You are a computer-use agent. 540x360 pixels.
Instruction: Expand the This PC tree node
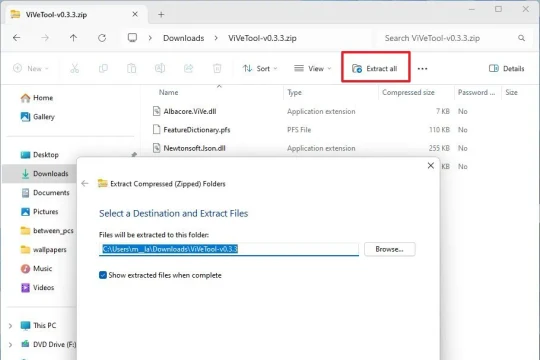tap(10, 326)
